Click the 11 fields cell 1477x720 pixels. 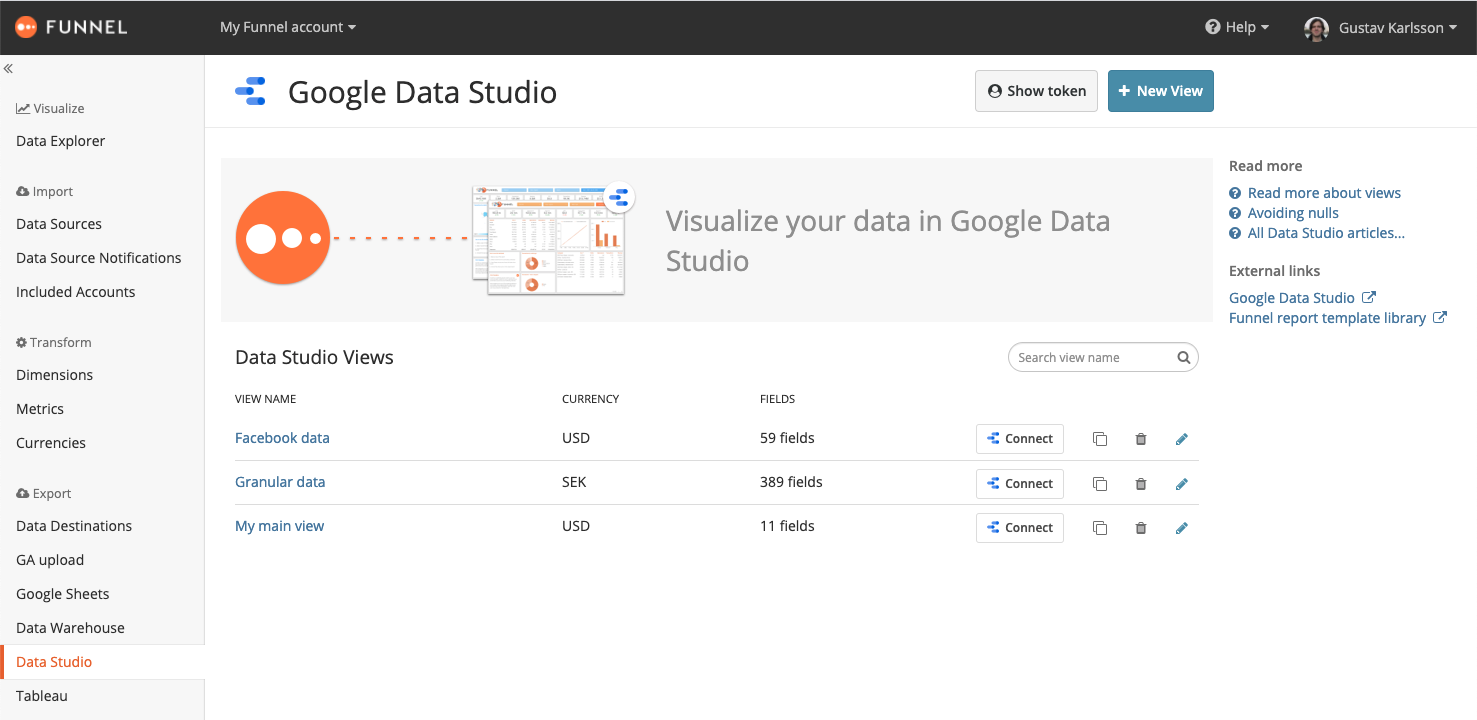coord(787,526)
